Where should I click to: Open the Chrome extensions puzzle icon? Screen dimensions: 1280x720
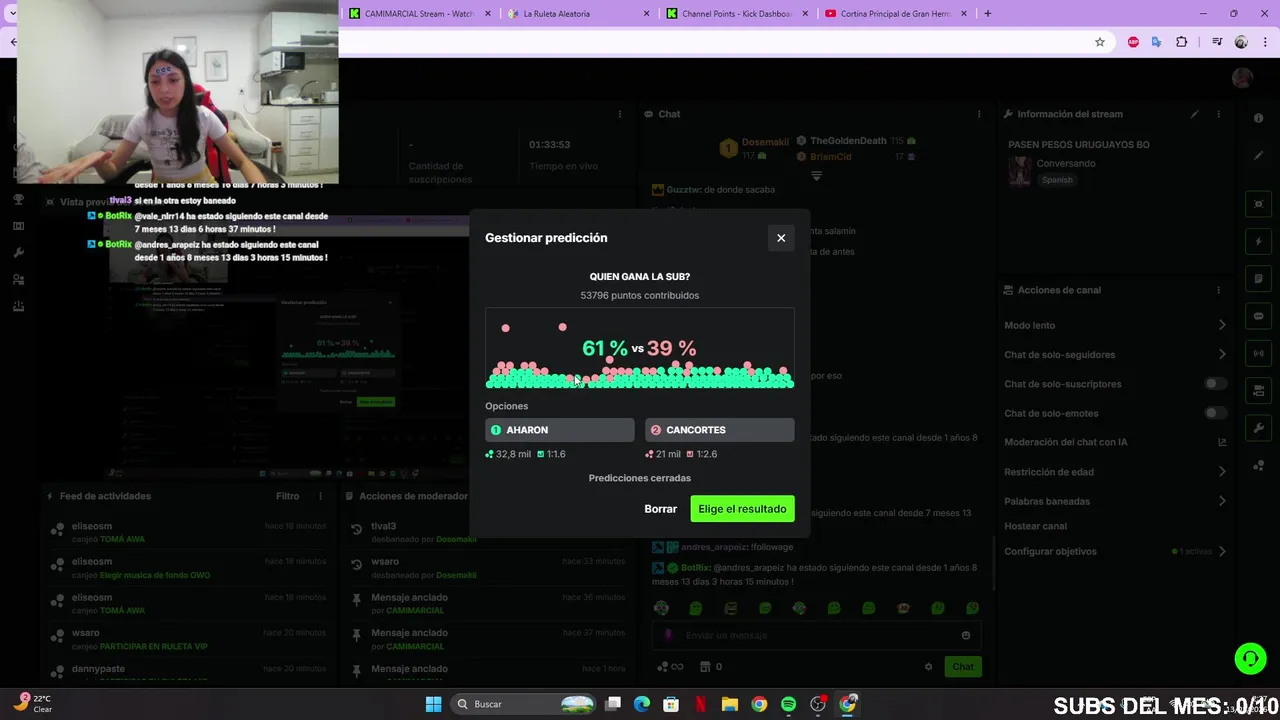(x=1182, y=42)
